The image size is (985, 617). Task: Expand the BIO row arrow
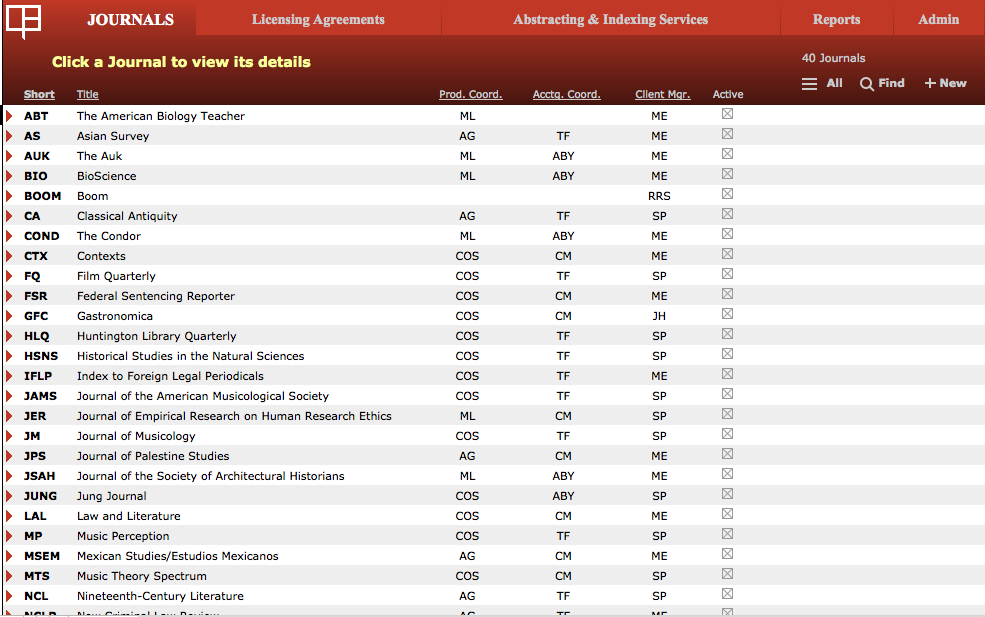coord(9,176)
